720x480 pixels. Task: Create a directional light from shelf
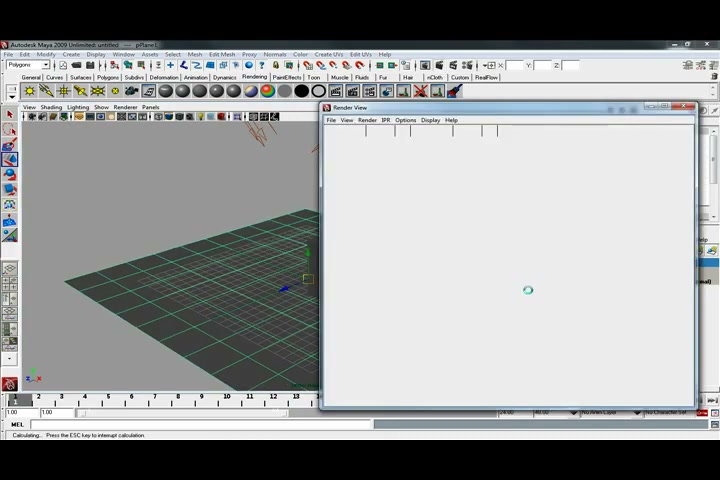[46, 91]
